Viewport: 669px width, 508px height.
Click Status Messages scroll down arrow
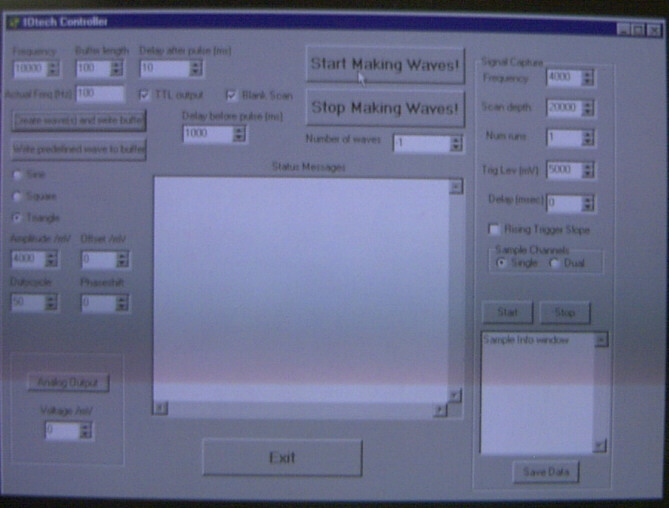click(455, 395)
